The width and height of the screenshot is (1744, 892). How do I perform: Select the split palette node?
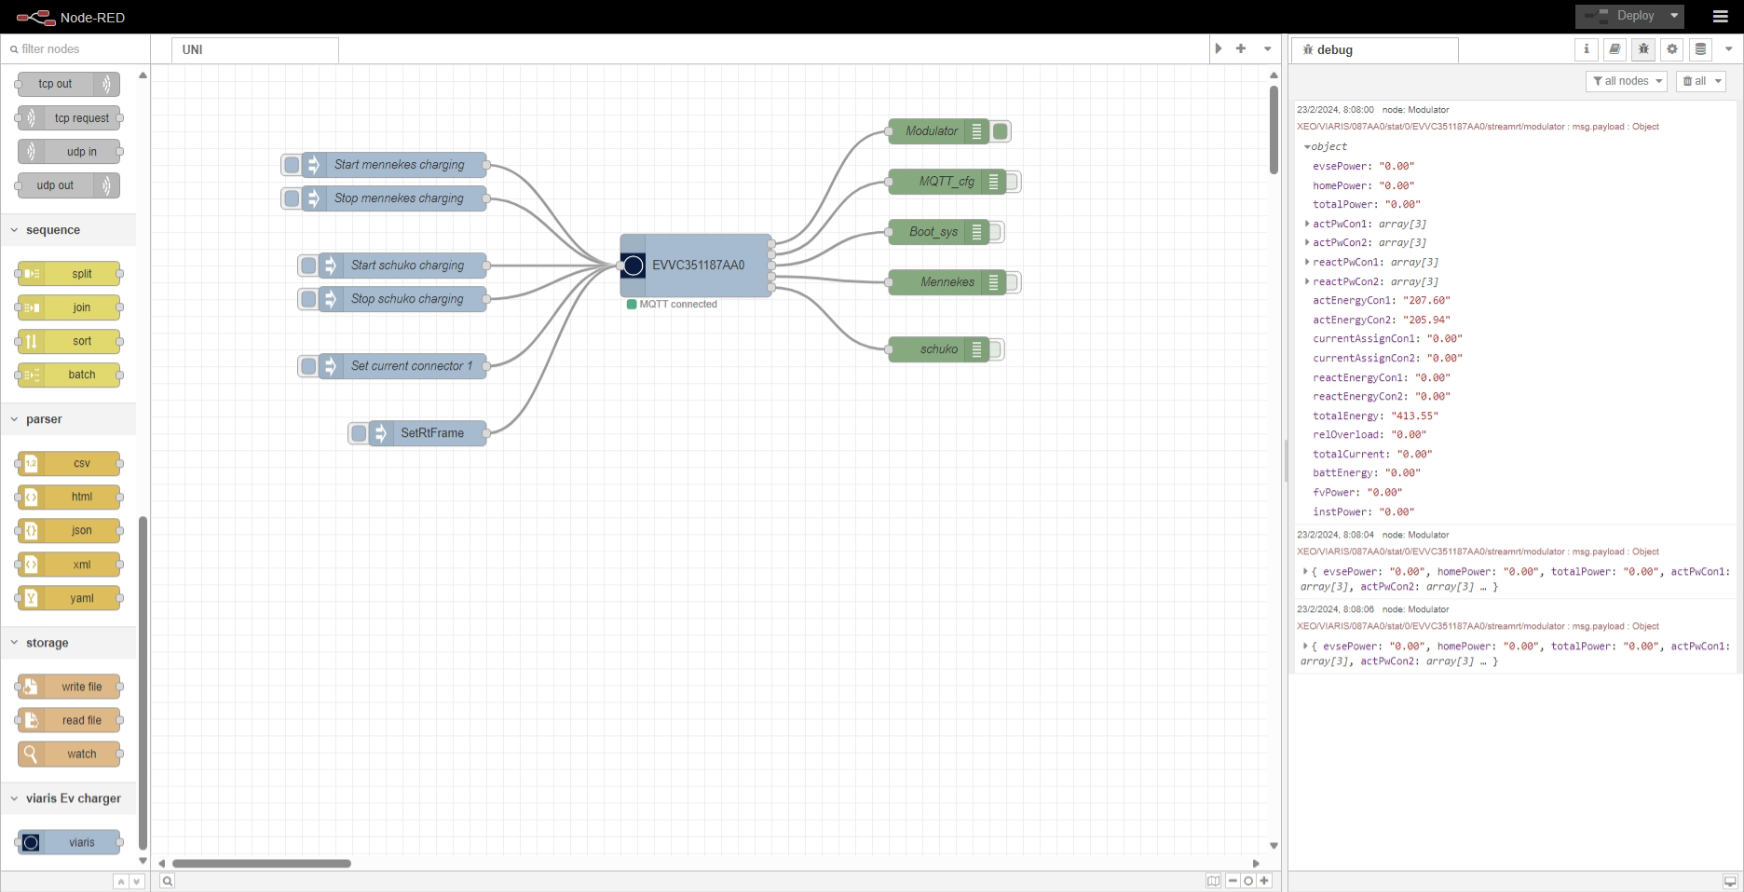(68, 274)
